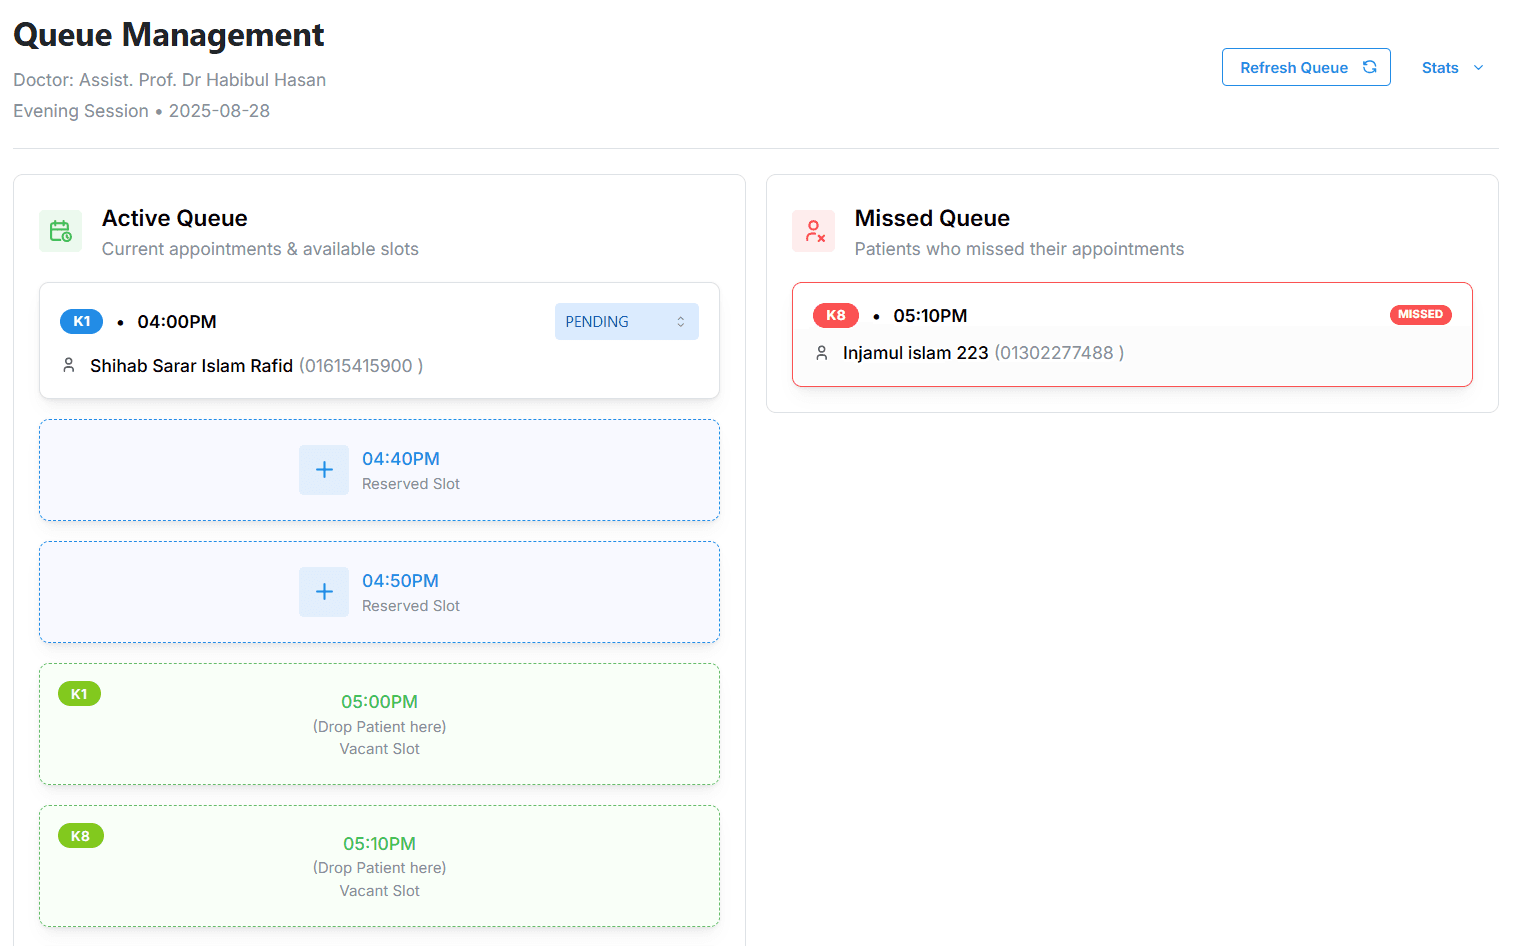
Task: Click the green K1 badge on the 05:00PM slot
Action: pyautogui.click(x=79, y=693)
